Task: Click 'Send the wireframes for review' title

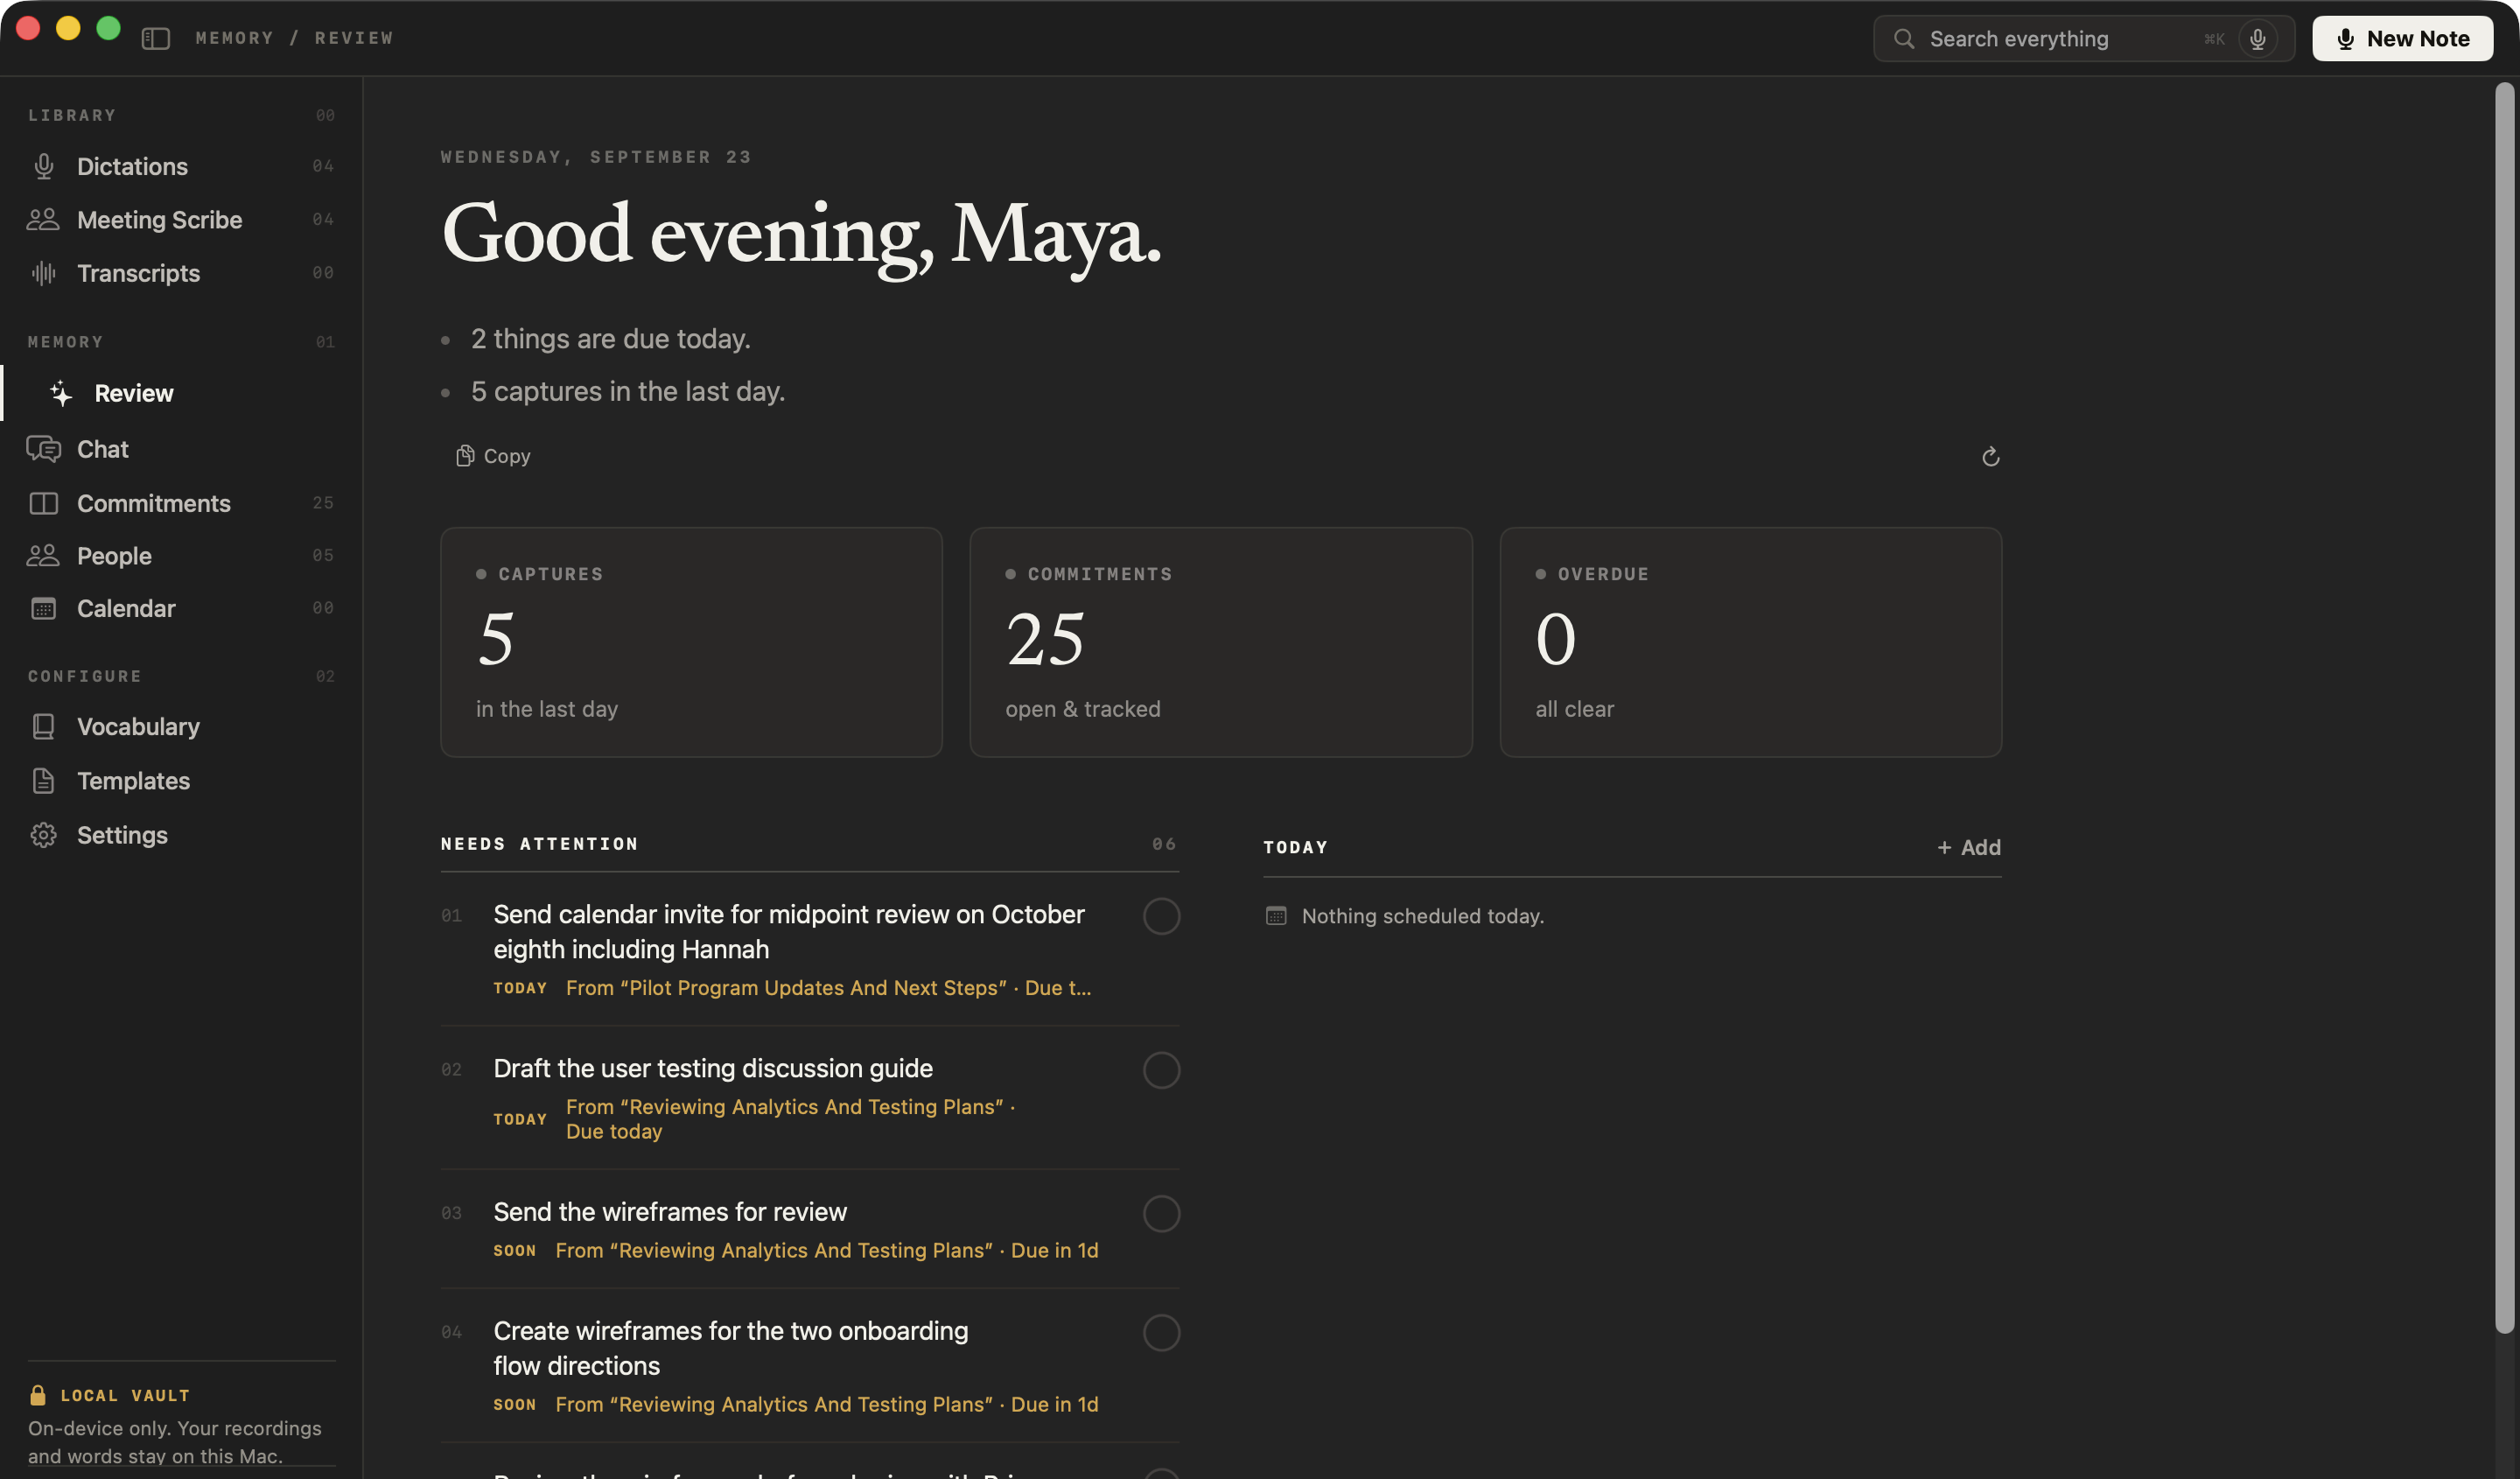Action: pos(670,1212)
